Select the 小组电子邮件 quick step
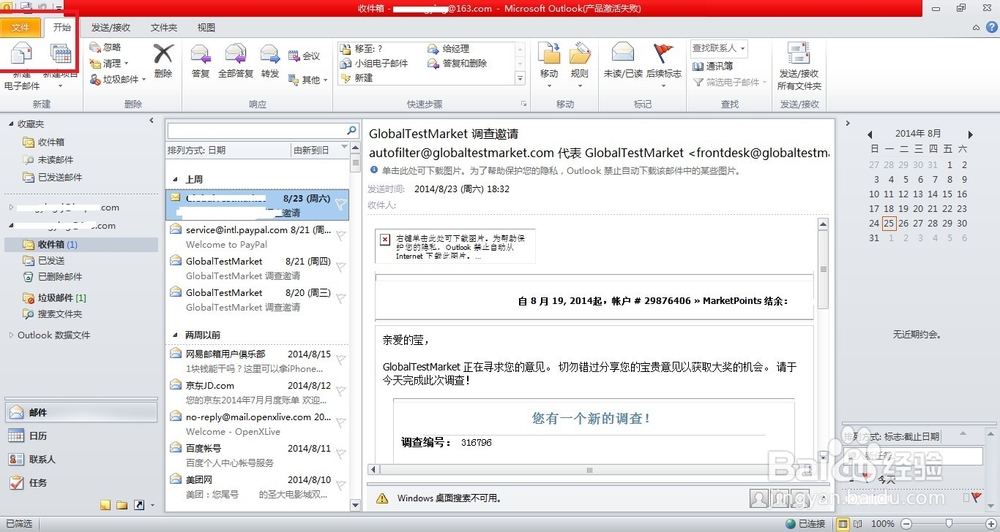This screenshot has height=532, width=1000. point(374,63)
